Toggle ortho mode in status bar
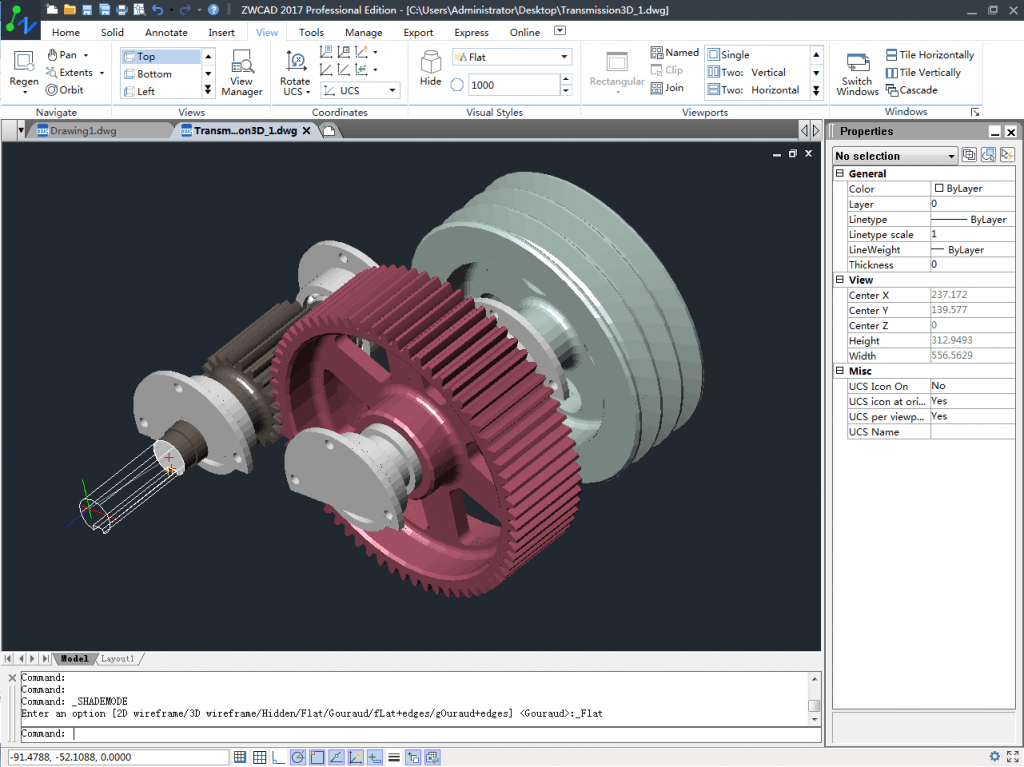 click(278, 758)
